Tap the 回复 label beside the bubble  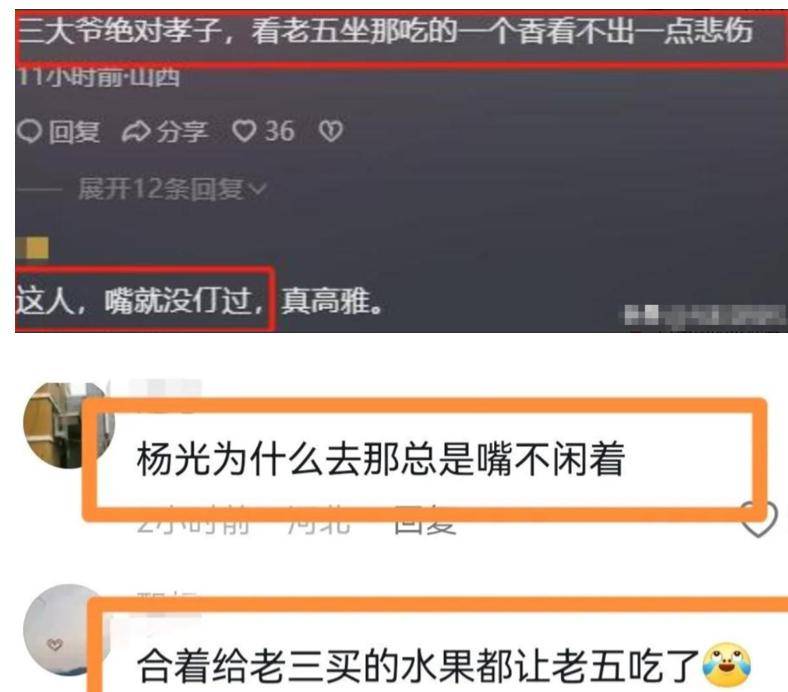pos(74,132)
